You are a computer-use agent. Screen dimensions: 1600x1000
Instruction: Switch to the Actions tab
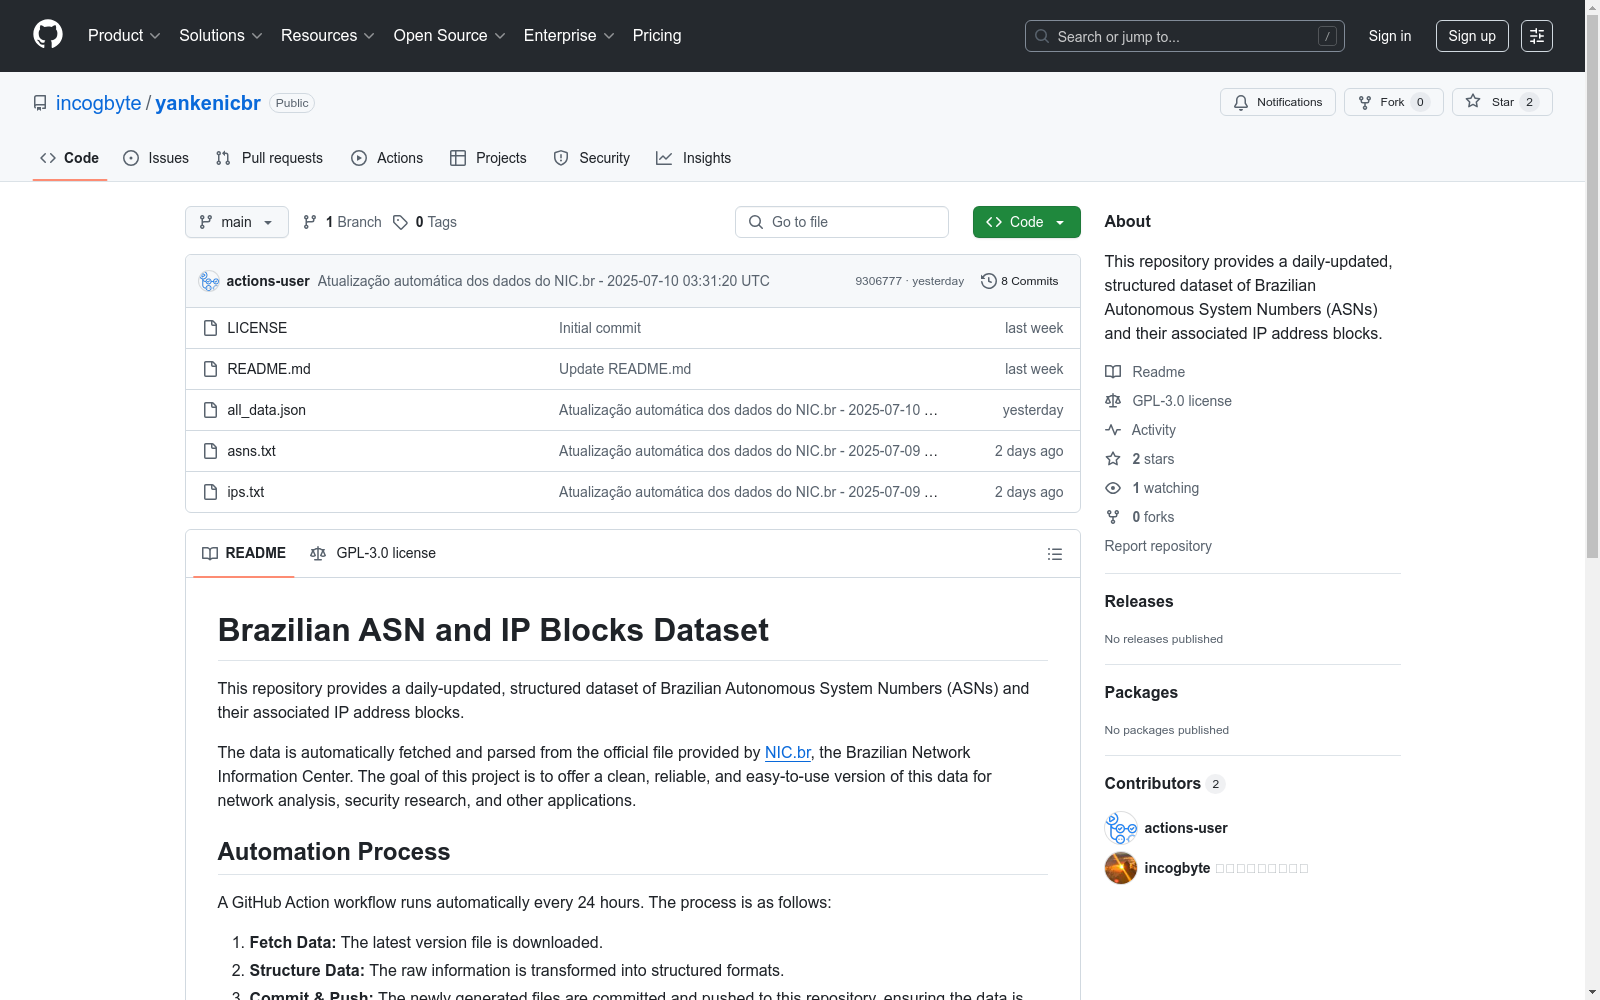tap(387, 158)
